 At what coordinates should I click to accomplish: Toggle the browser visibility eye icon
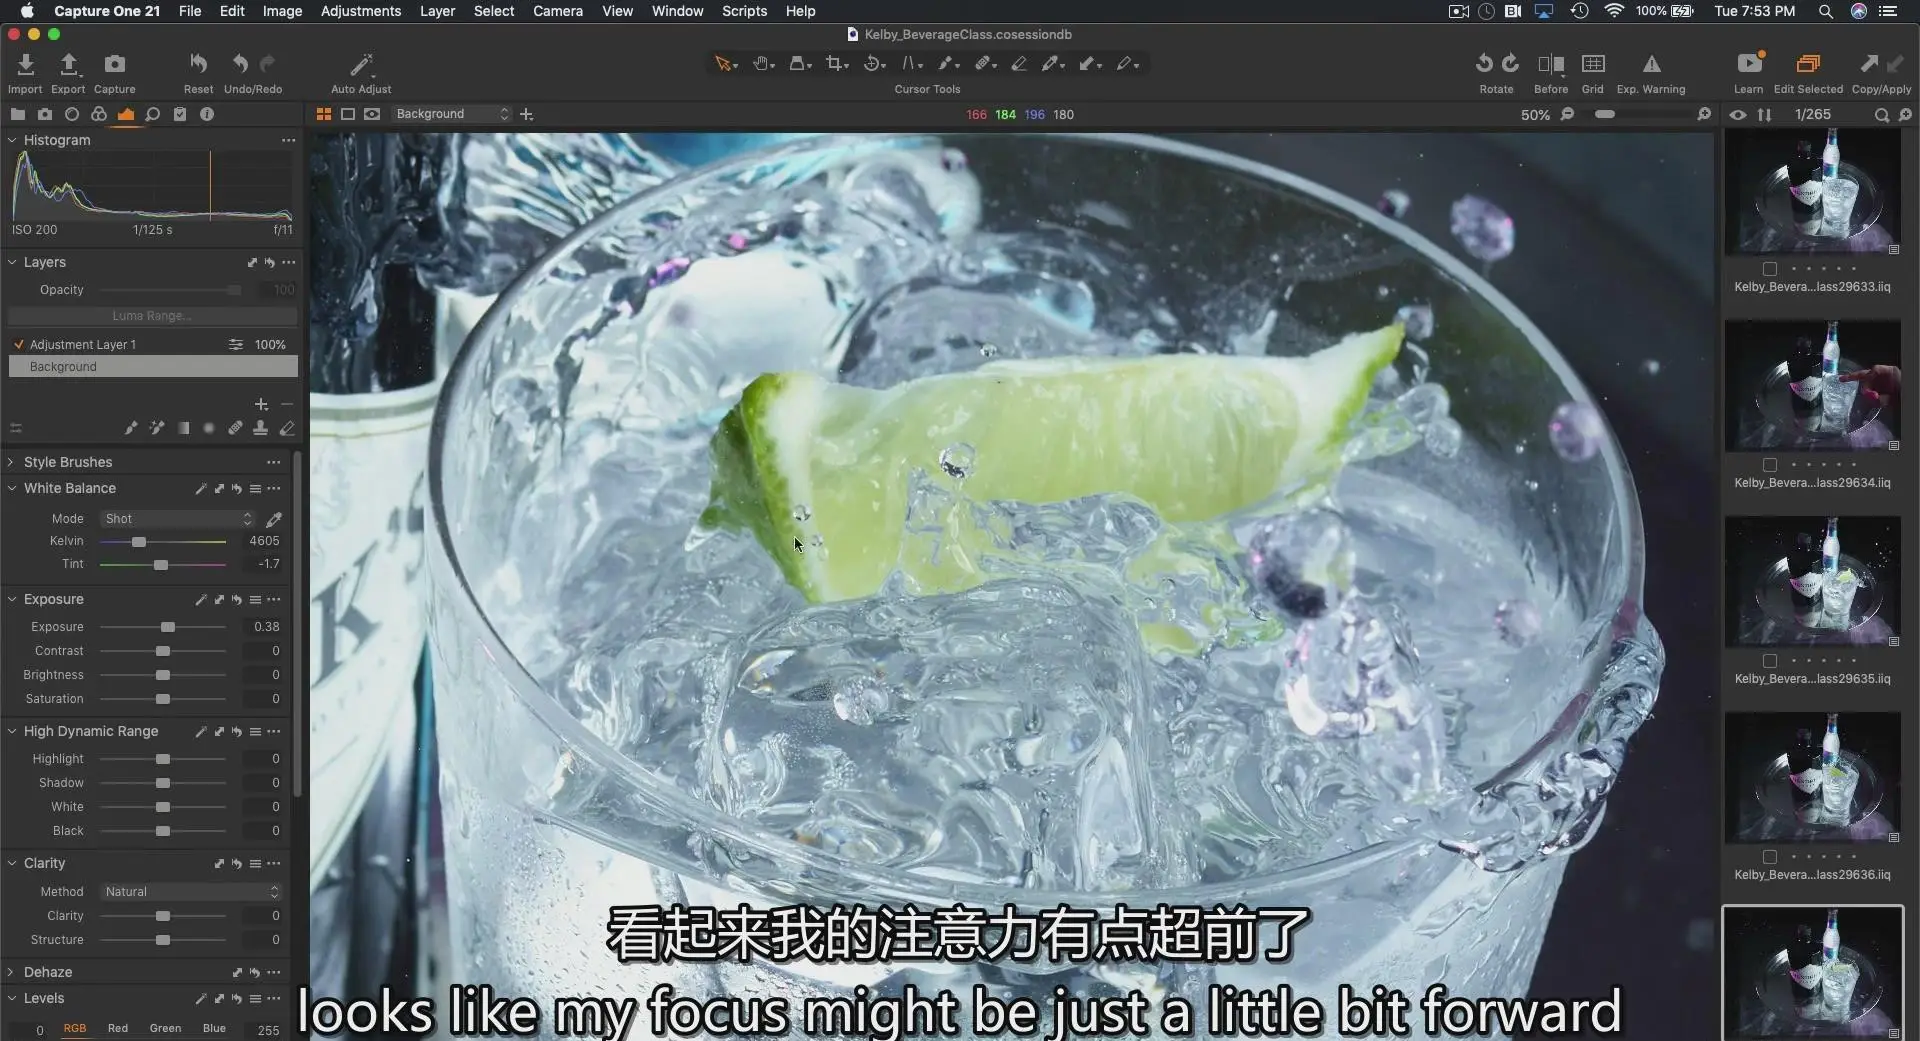tap(1738, 115)
